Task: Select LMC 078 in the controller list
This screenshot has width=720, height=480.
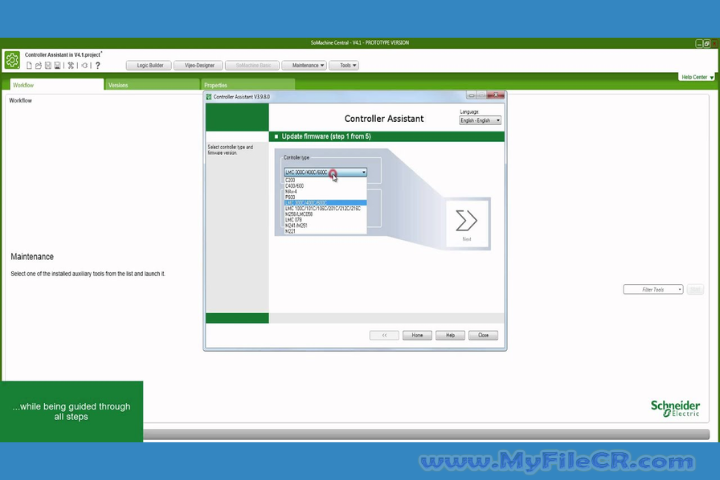Action: click(325, 220)
